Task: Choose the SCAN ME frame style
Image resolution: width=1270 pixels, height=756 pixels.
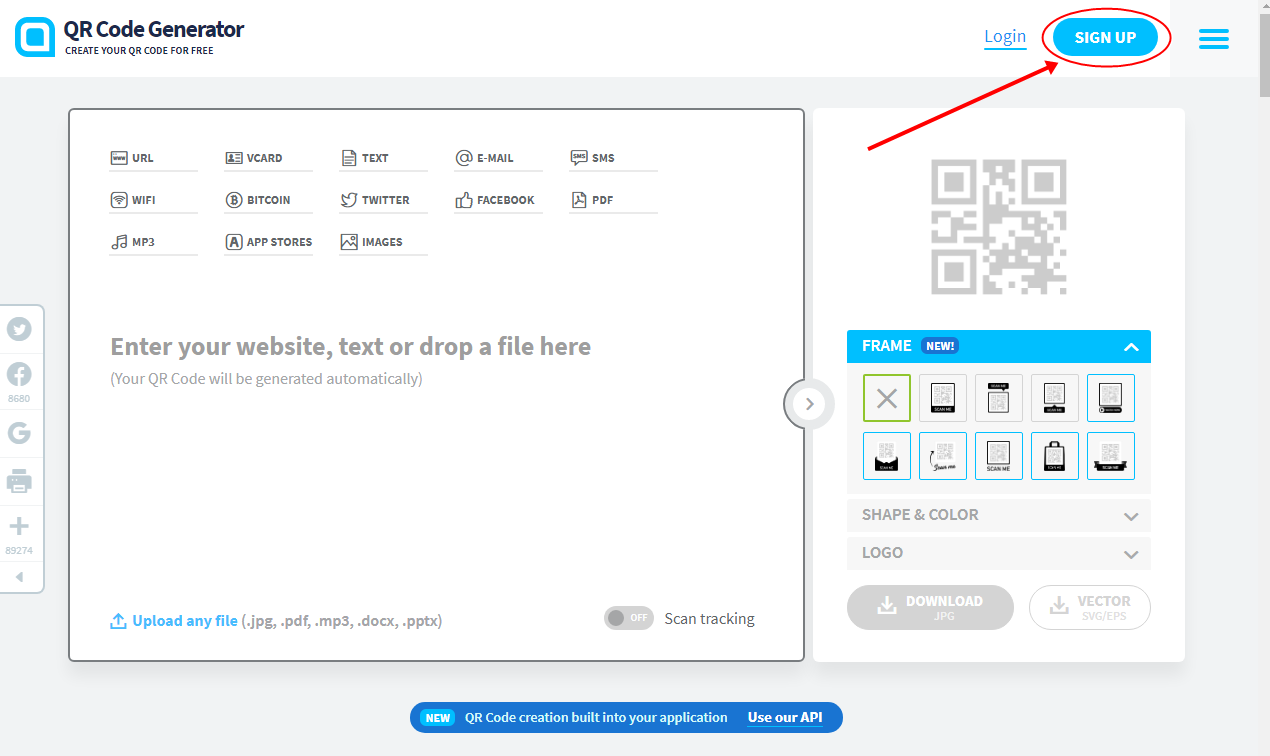Action: coord(942,397)
